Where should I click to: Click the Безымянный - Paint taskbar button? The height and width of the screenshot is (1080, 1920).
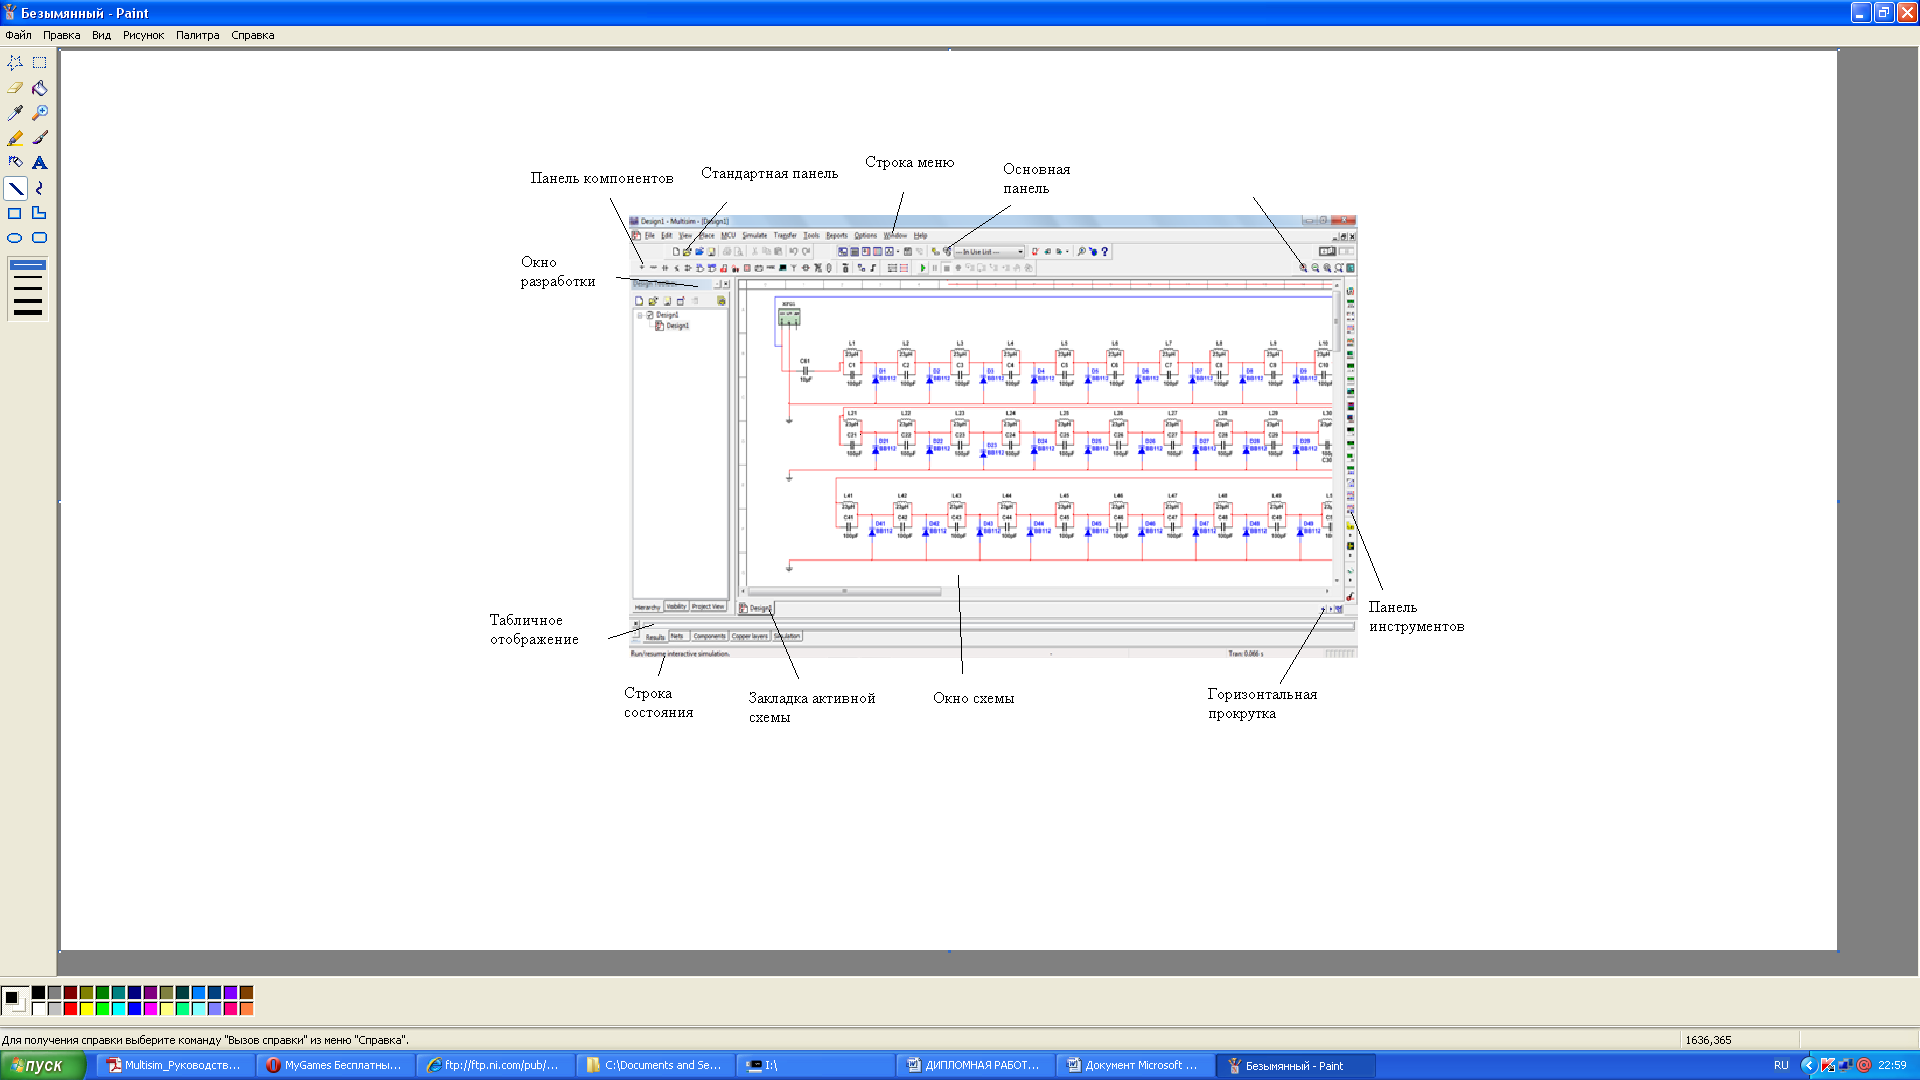(1295, 1065)
